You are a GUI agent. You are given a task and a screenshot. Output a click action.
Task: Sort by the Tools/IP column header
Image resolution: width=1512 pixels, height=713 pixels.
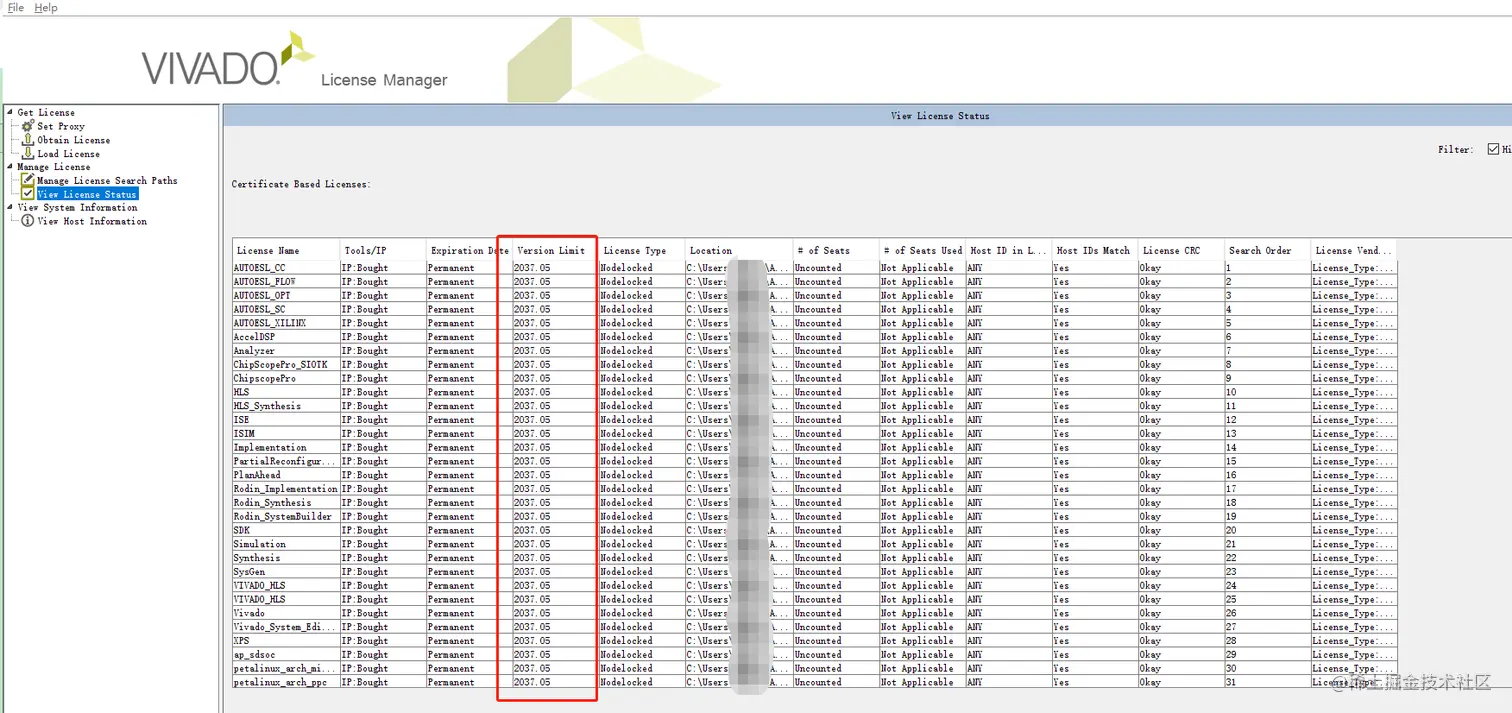click(383, 250)
